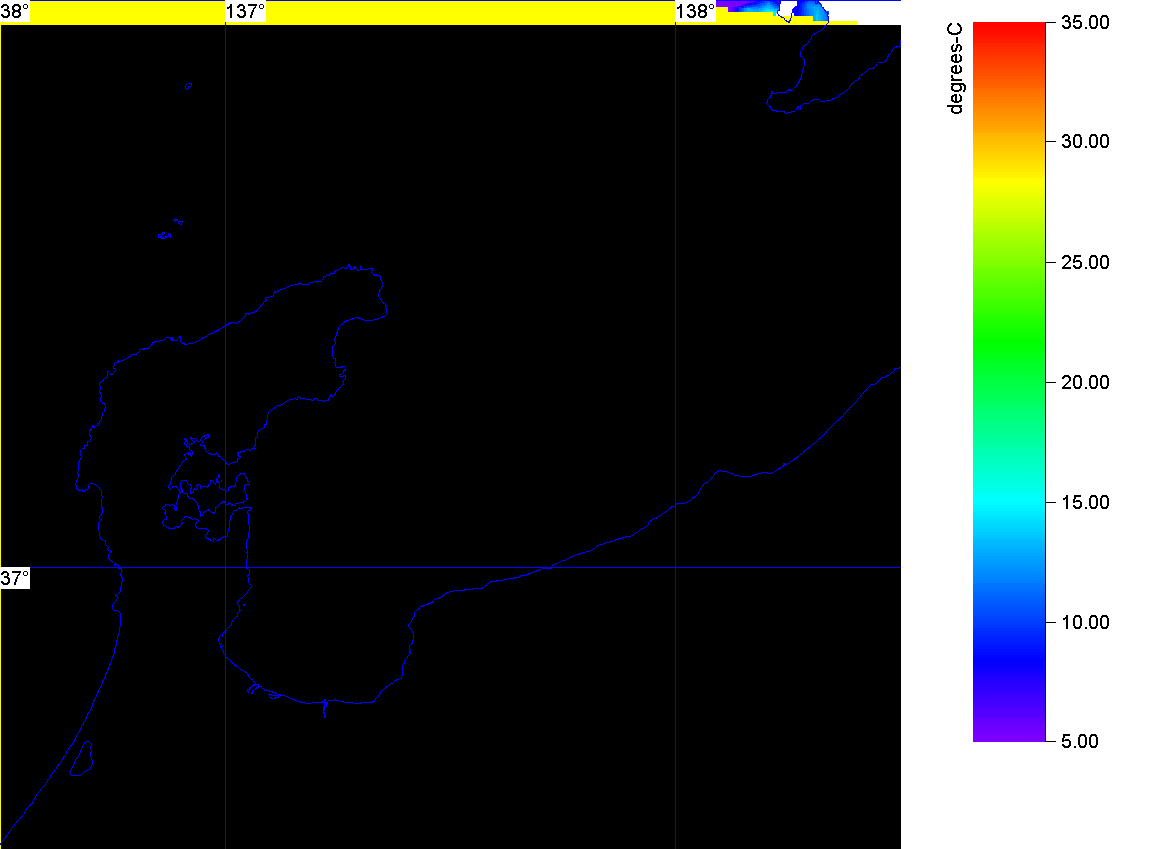
Task: Click the 37° latitude label
Action: [15, 578]
